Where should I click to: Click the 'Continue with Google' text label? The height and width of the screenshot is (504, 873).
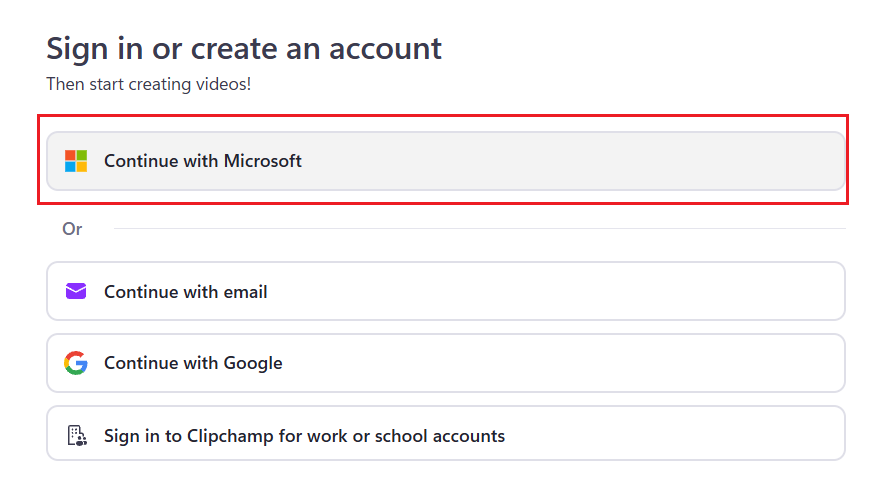point(193,363)
